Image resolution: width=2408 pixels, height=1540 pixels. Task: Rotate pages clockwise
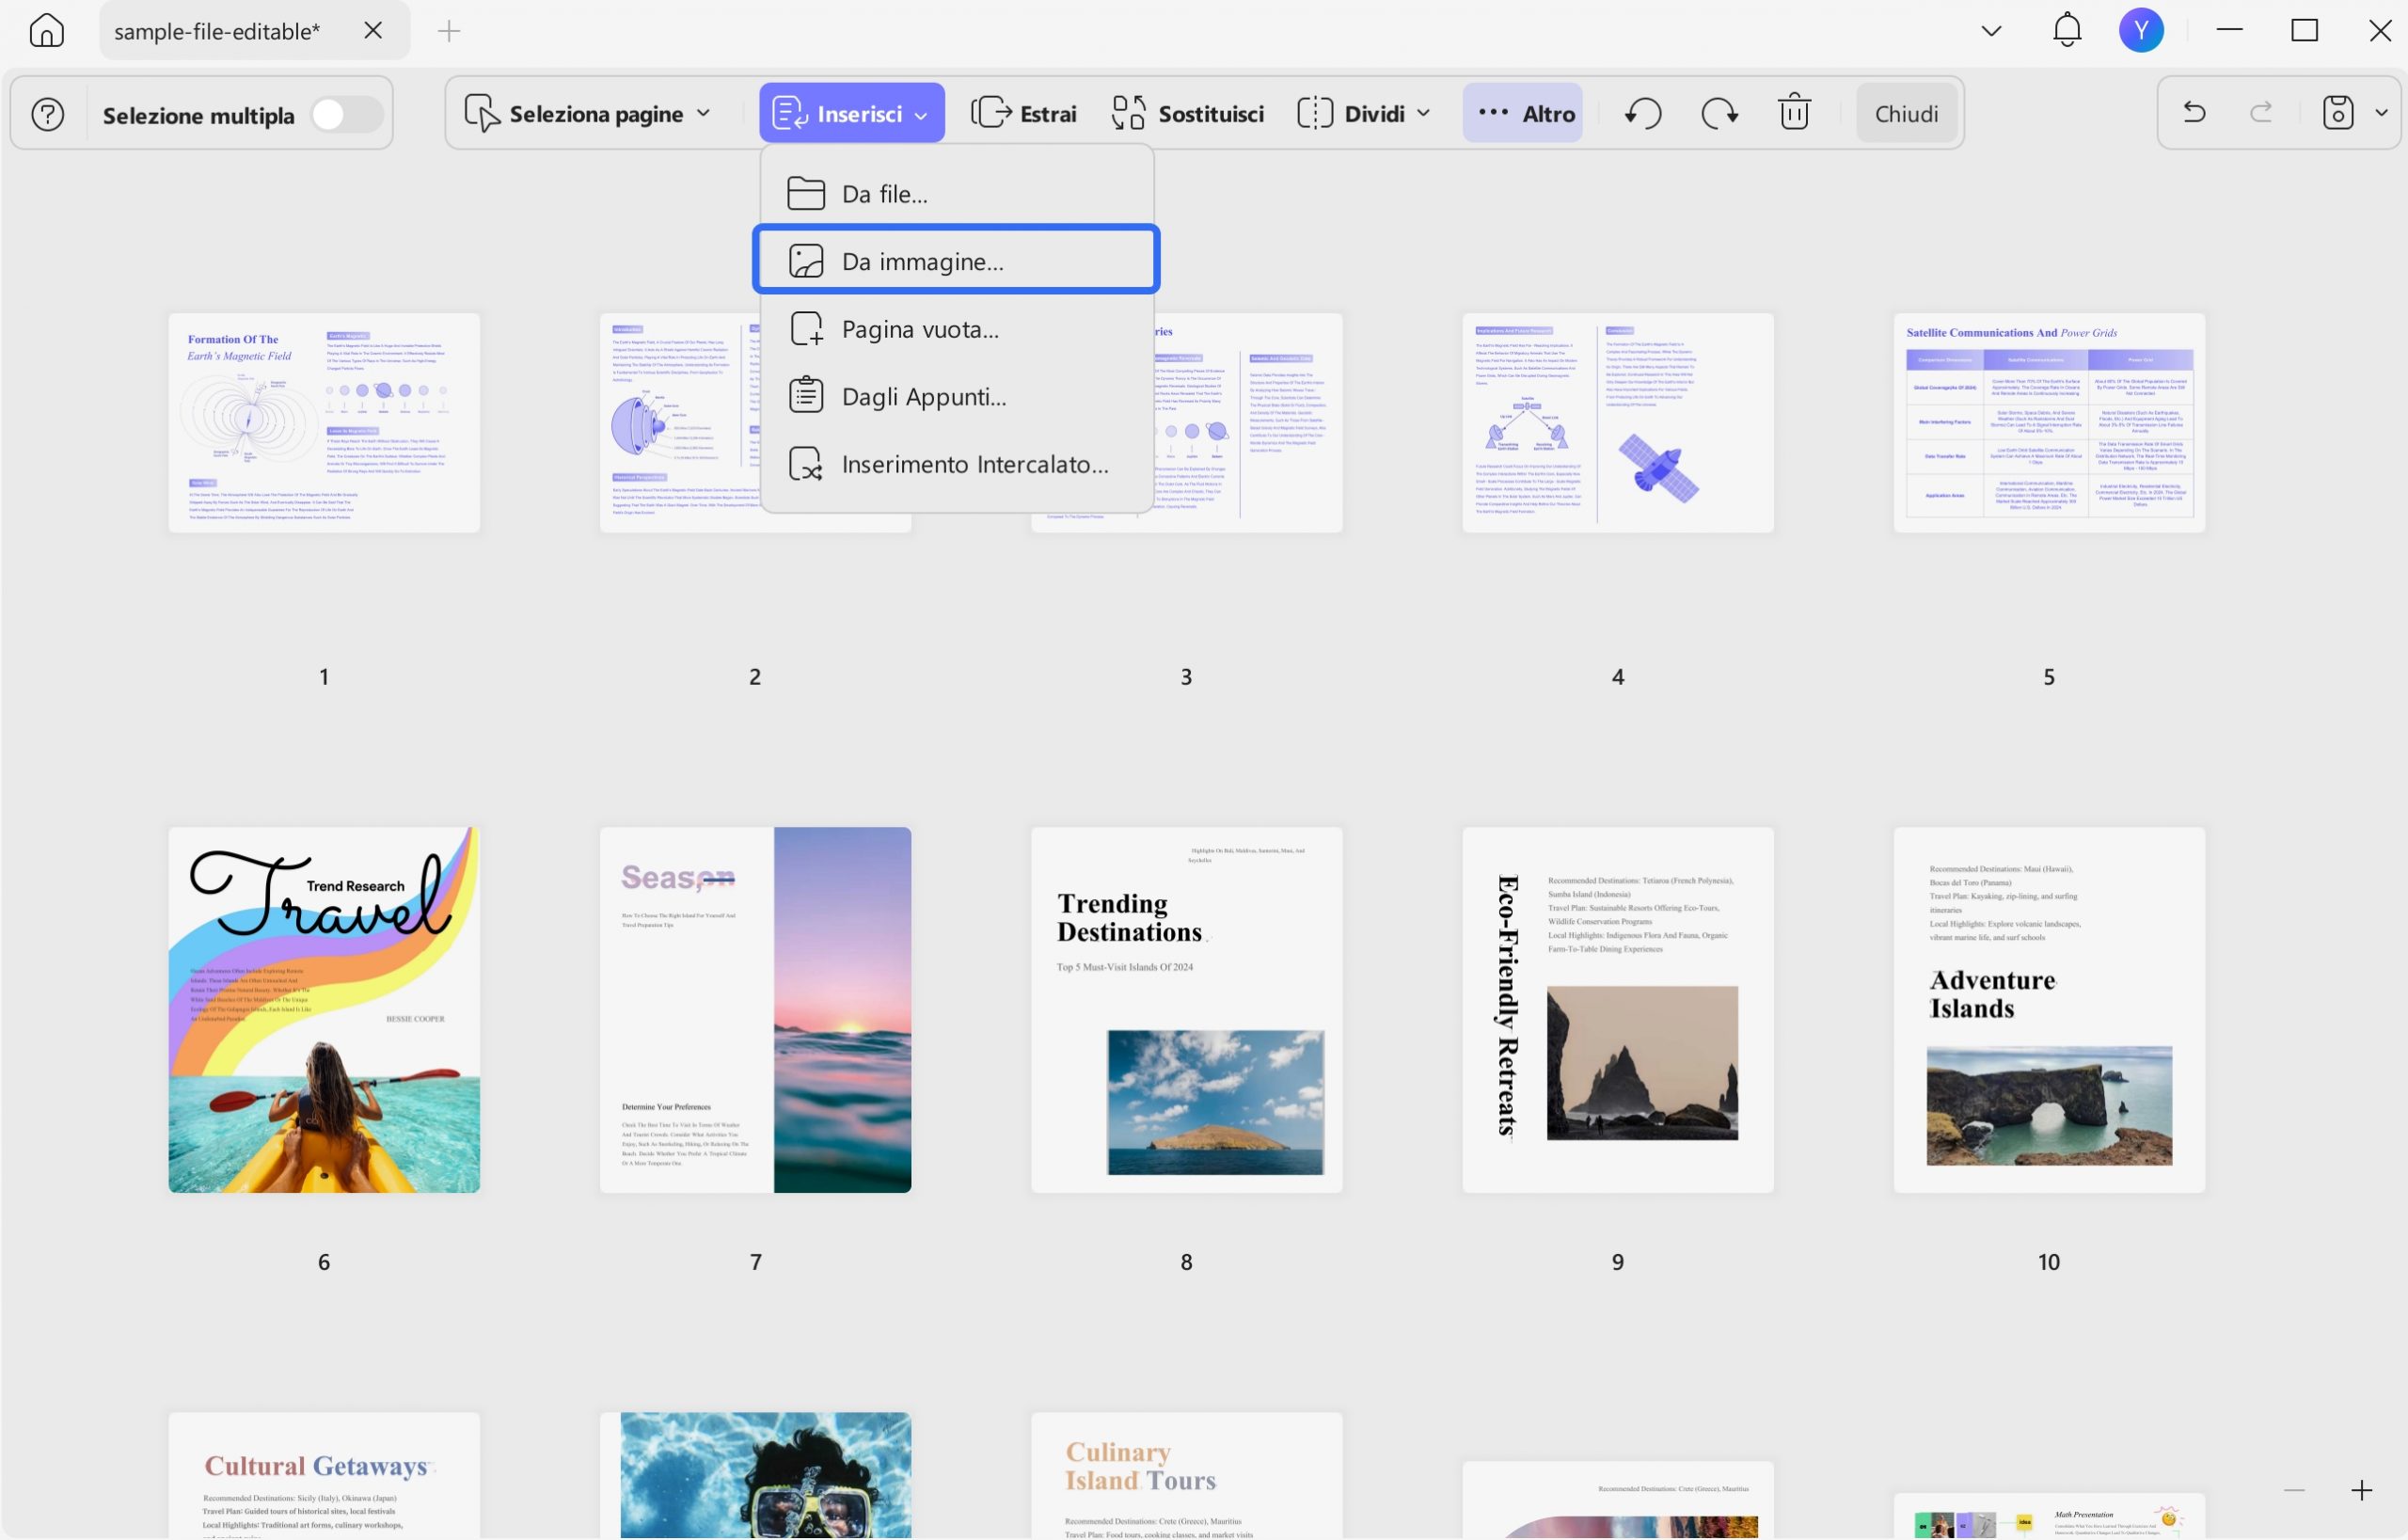(1719, 113)
